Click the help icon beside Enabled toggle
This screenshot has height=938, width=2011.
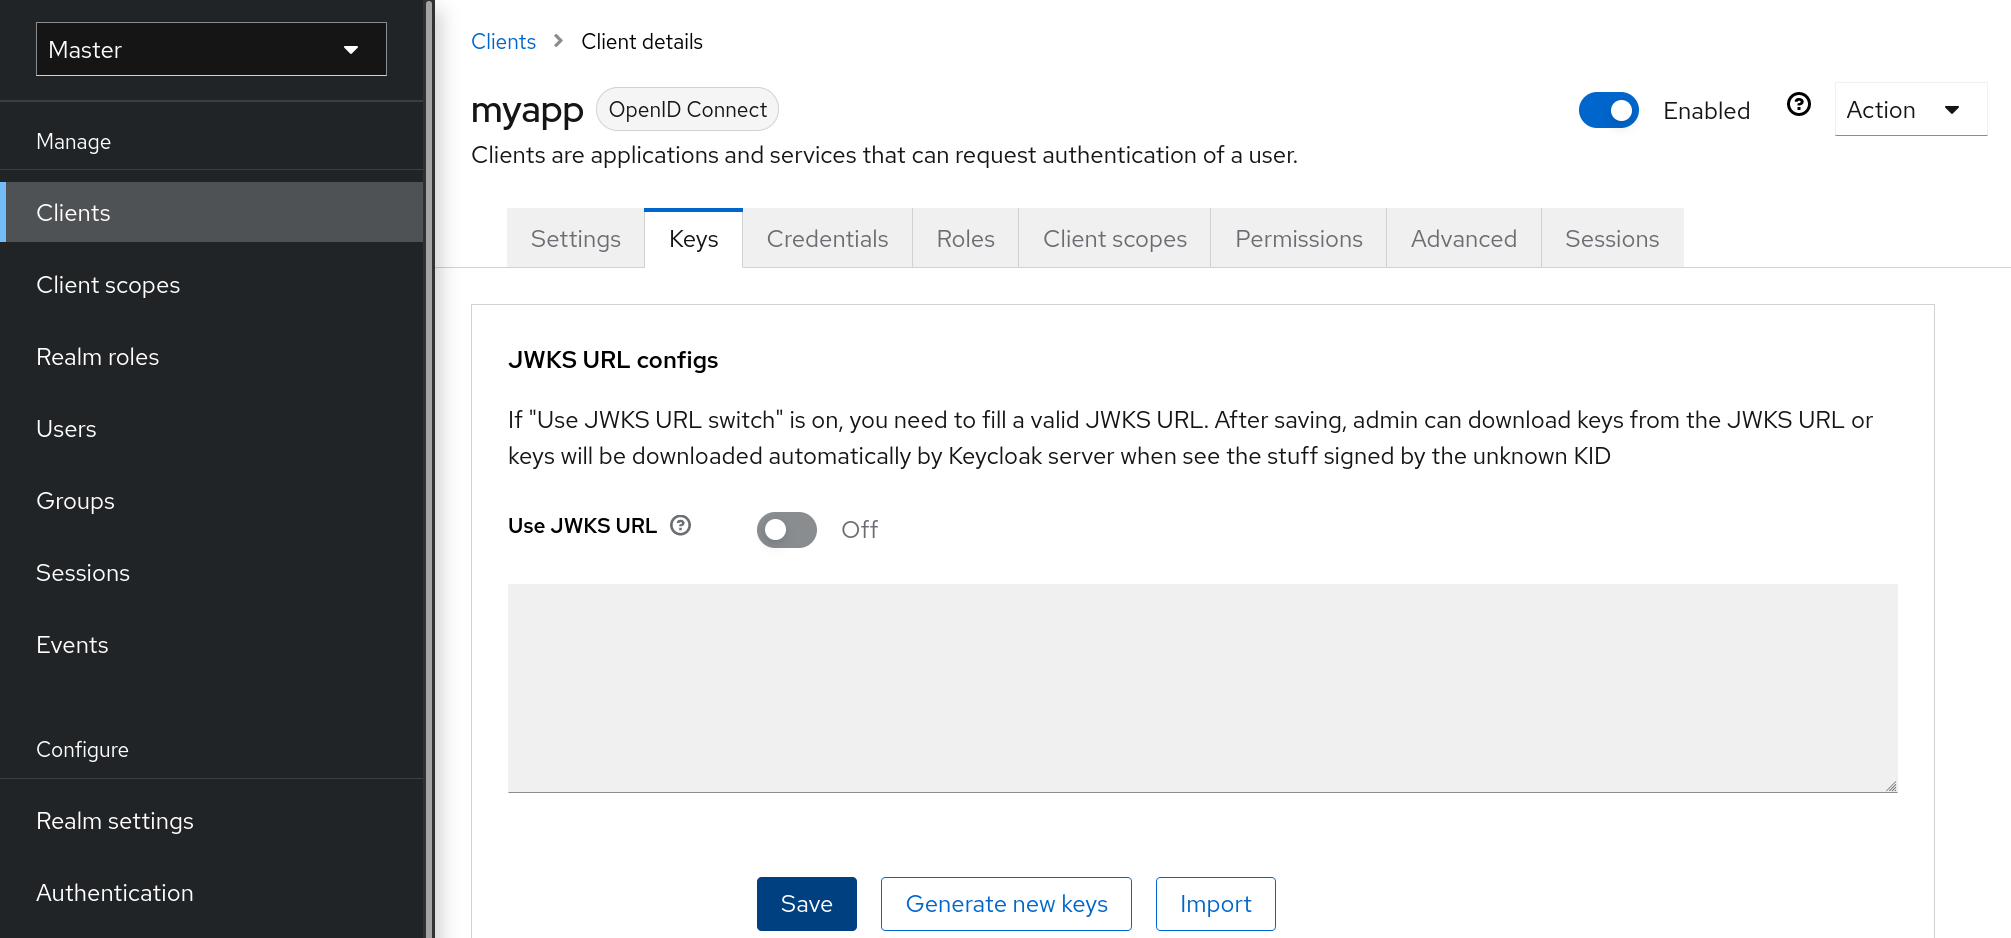tap(1798, 105)
